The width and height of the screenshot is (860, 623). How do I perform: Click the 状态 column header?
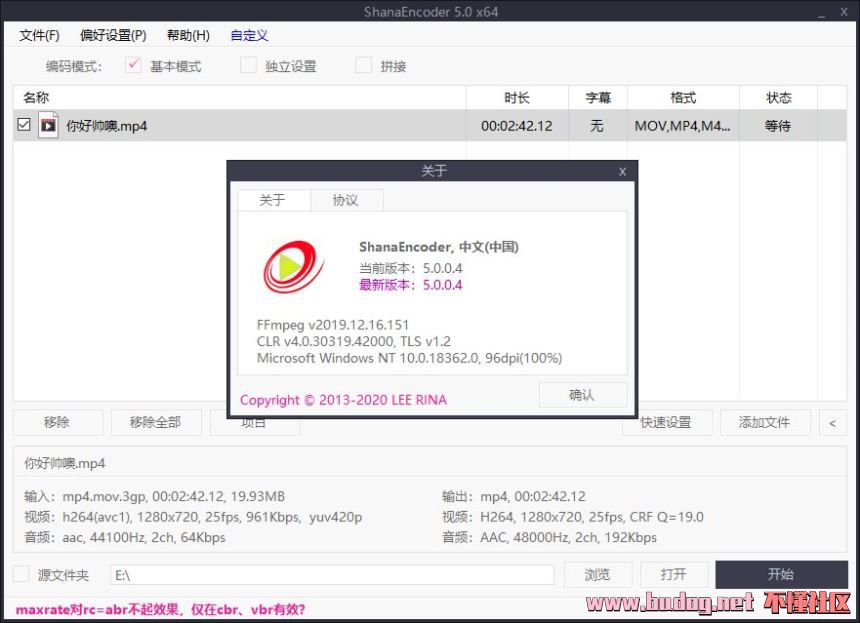[778, 98]
